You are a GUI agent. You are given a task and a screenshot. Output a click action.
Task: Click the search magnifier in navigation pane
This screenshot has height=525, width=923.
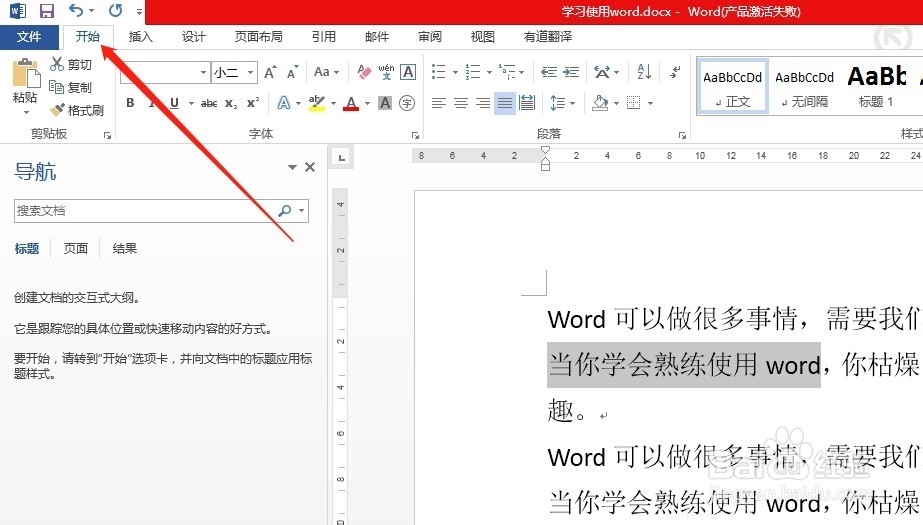[x=285, y=210]
